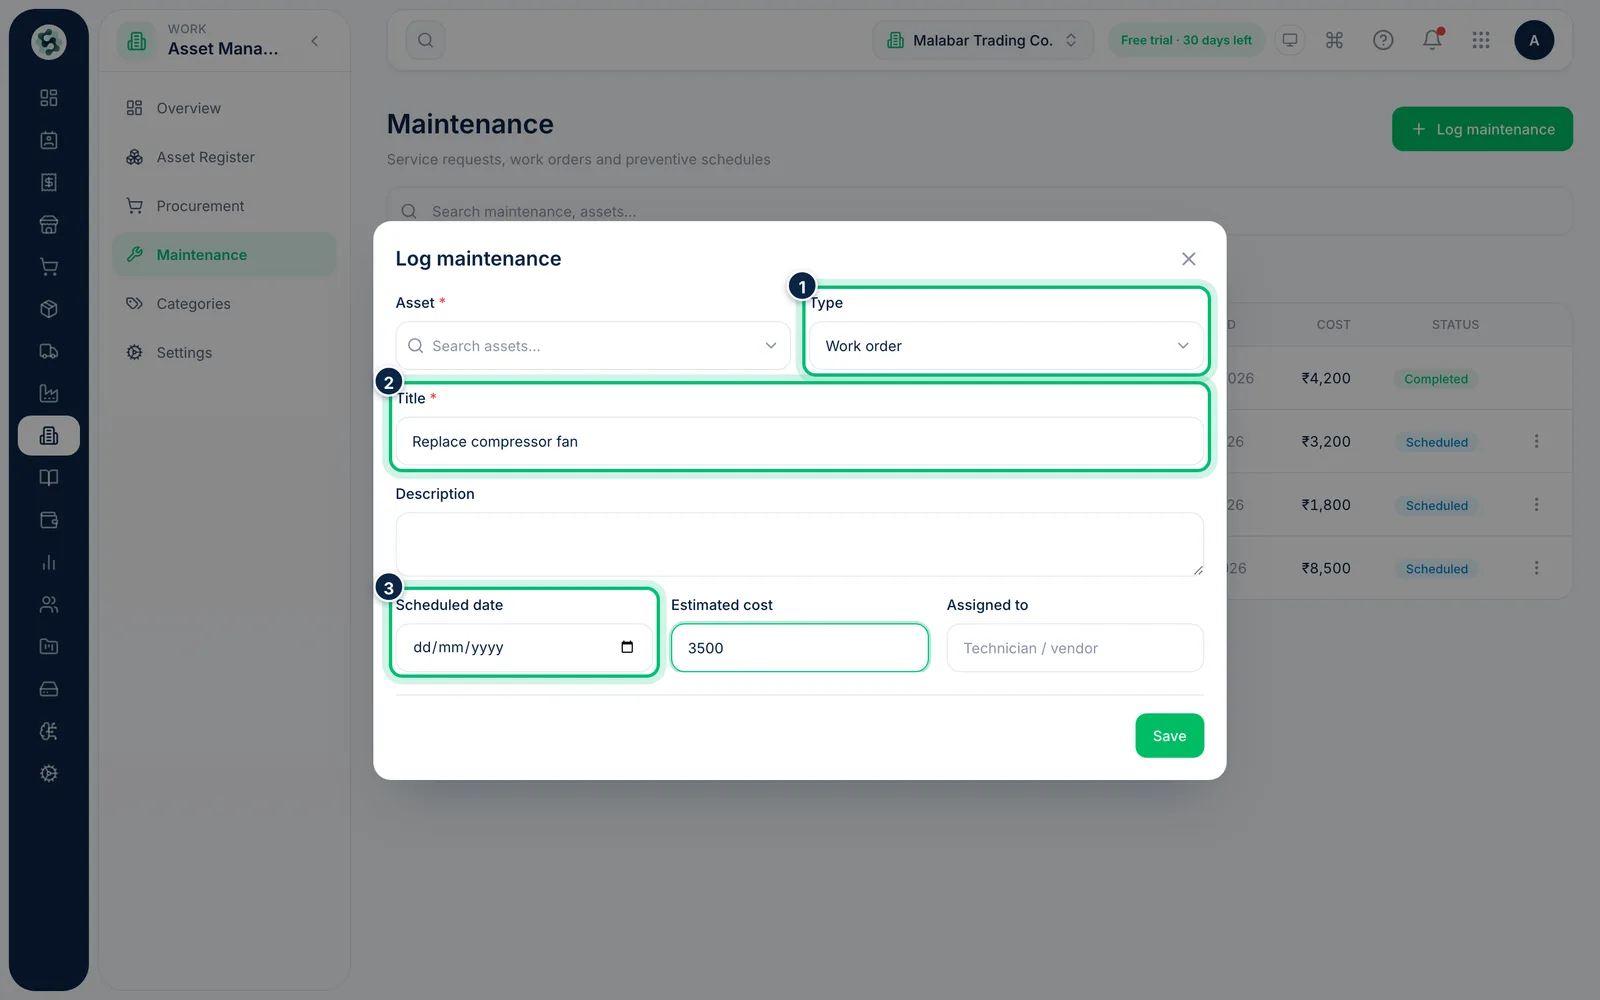Viewport: 1600px width, 1000px height.
Task: Open the Type dropdown showing Work order
Action: [1006, 346]
